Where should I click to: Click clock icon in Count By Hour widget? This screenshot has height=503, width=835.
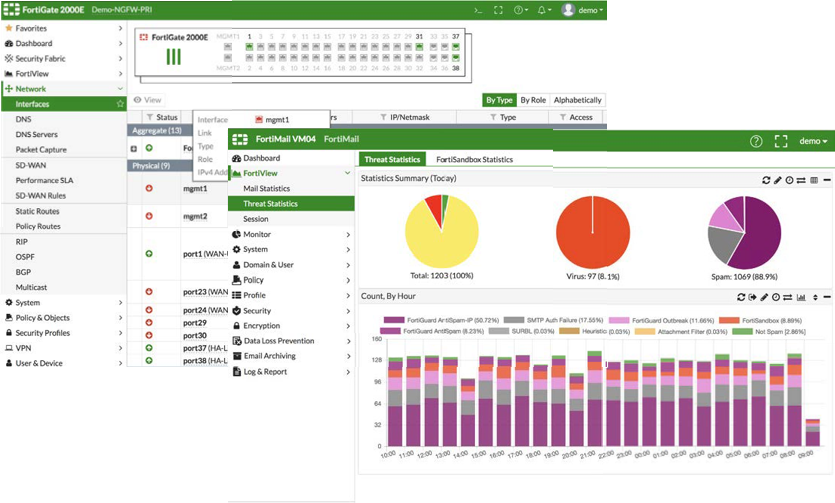[776, 297]
